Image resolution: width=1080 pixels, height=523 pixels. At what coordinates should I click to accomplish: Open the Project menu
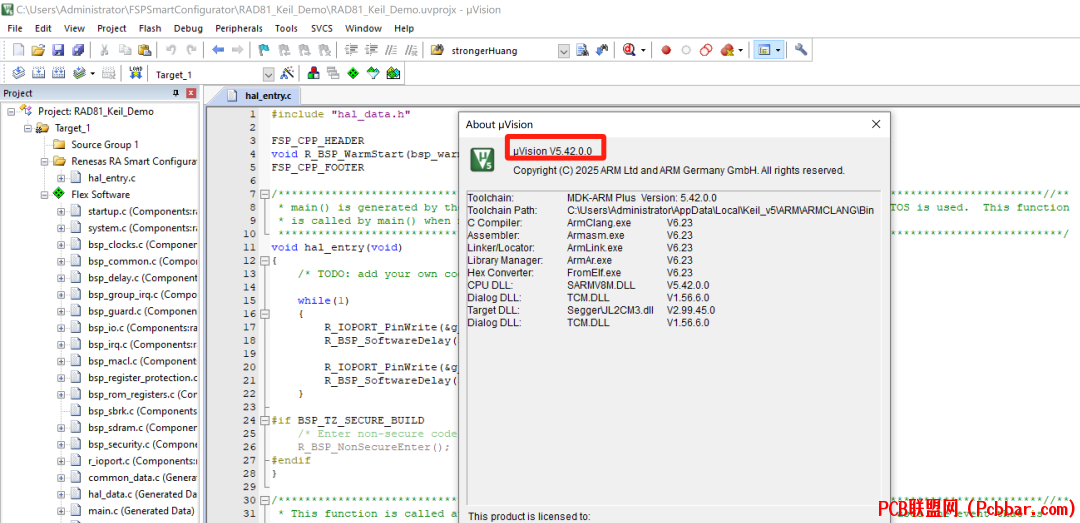[112, 28]
